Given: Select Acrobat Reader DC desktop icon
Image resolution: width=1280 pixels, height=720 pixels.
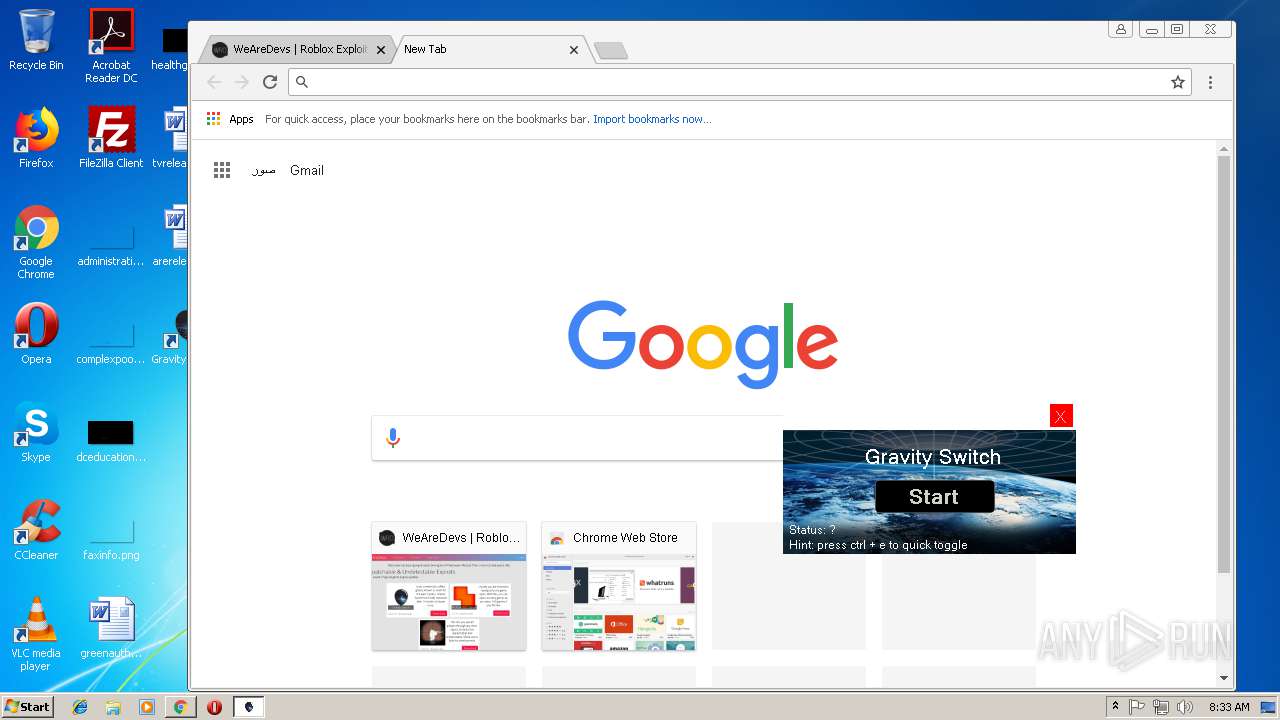Looking at the screenshot, I should coord(111,45).
